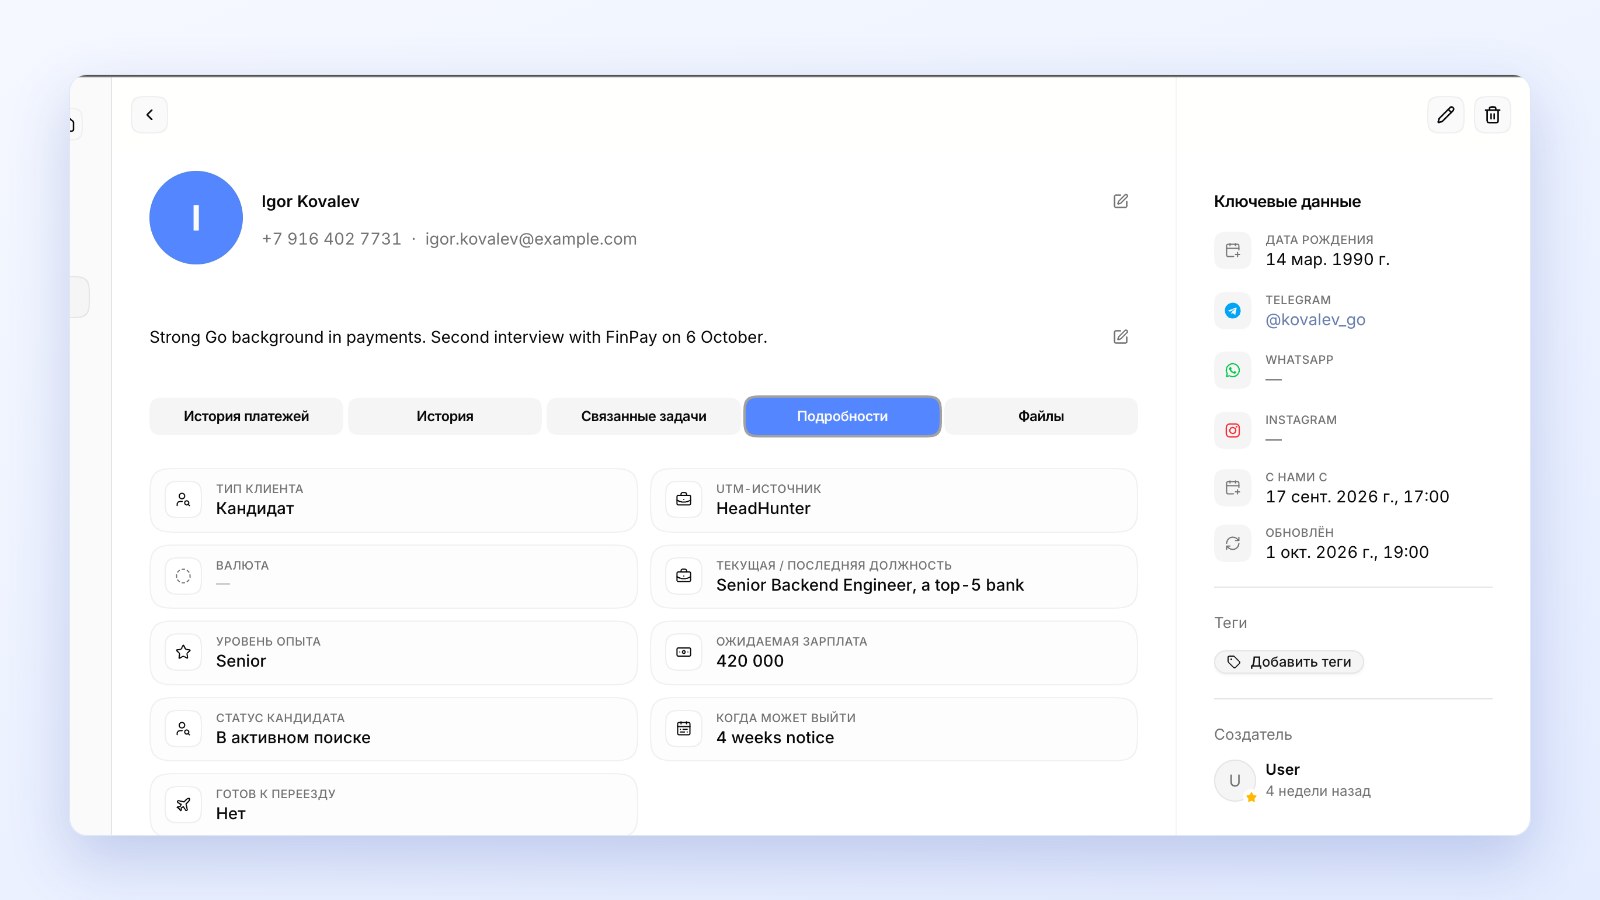Click the salary value 420 000

coord(750,661)
